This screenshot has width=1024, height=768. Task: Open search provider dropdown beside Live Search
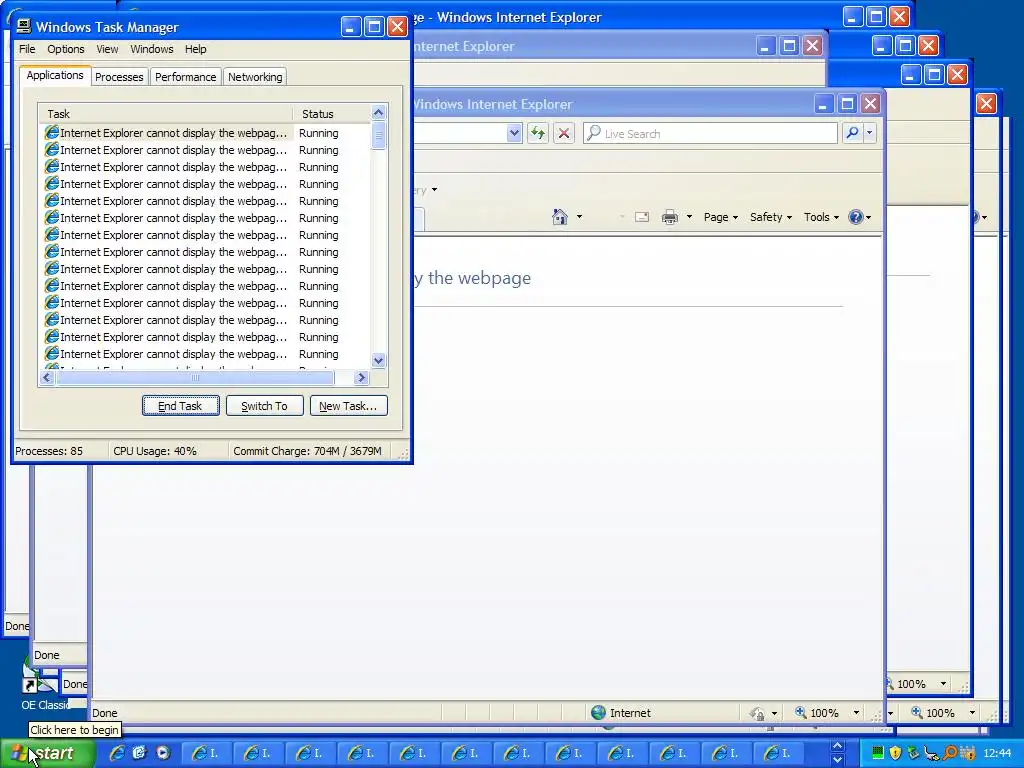(869, 133)
